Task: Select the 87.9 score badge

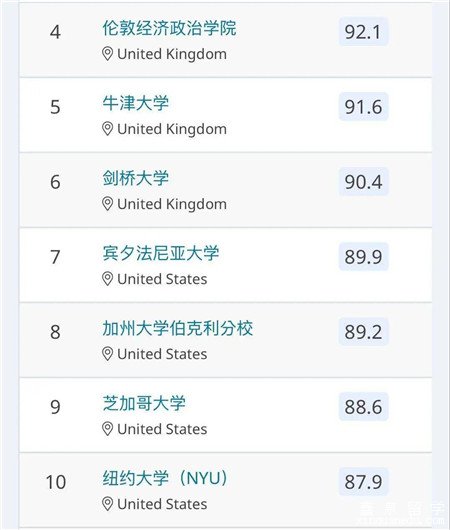Action: pyautogui.click(x=363, y=482)
